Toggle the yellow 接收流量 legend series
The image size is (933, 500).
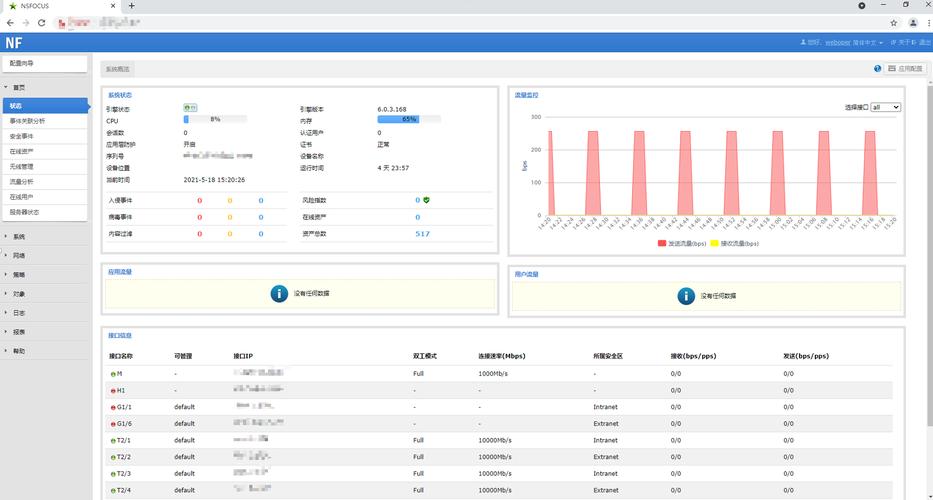tap(735, 243)
